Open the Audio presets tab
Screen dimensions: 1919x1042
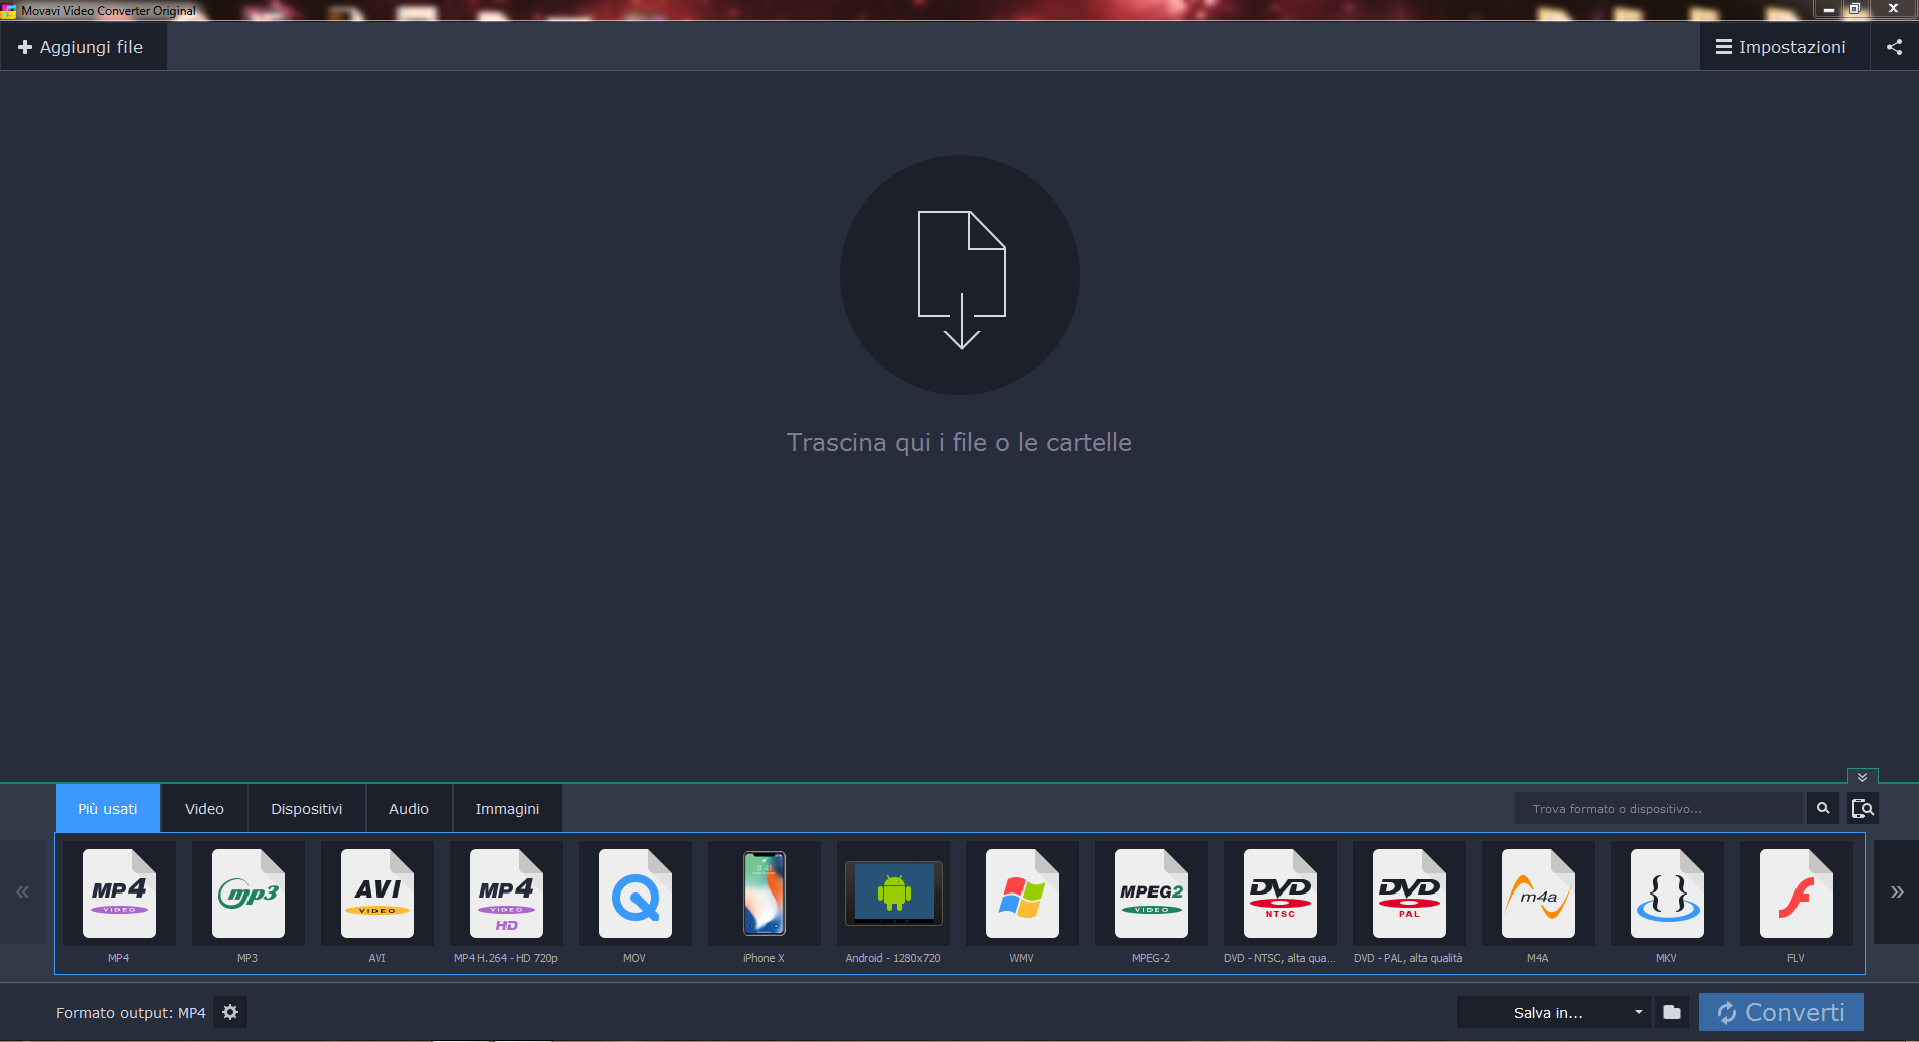[408, 808]
